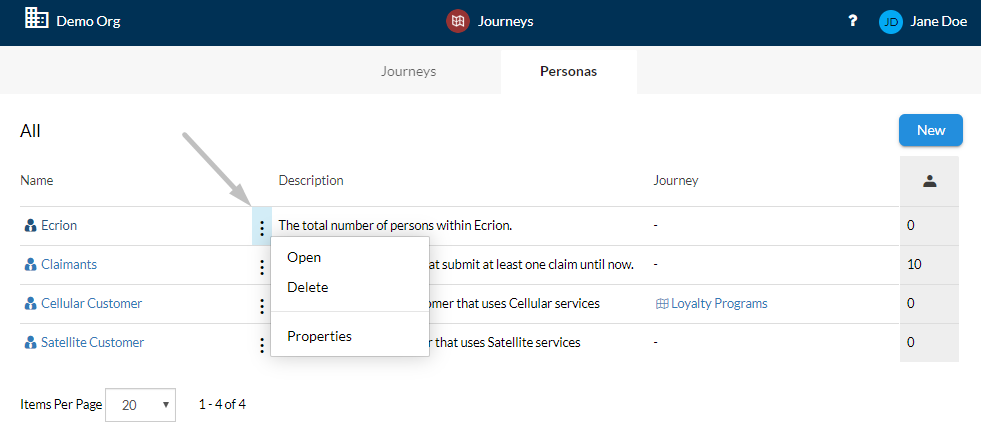This screenshot has height=442, width=981.
Task: Click the Ecrion description text
Action: 395,225
